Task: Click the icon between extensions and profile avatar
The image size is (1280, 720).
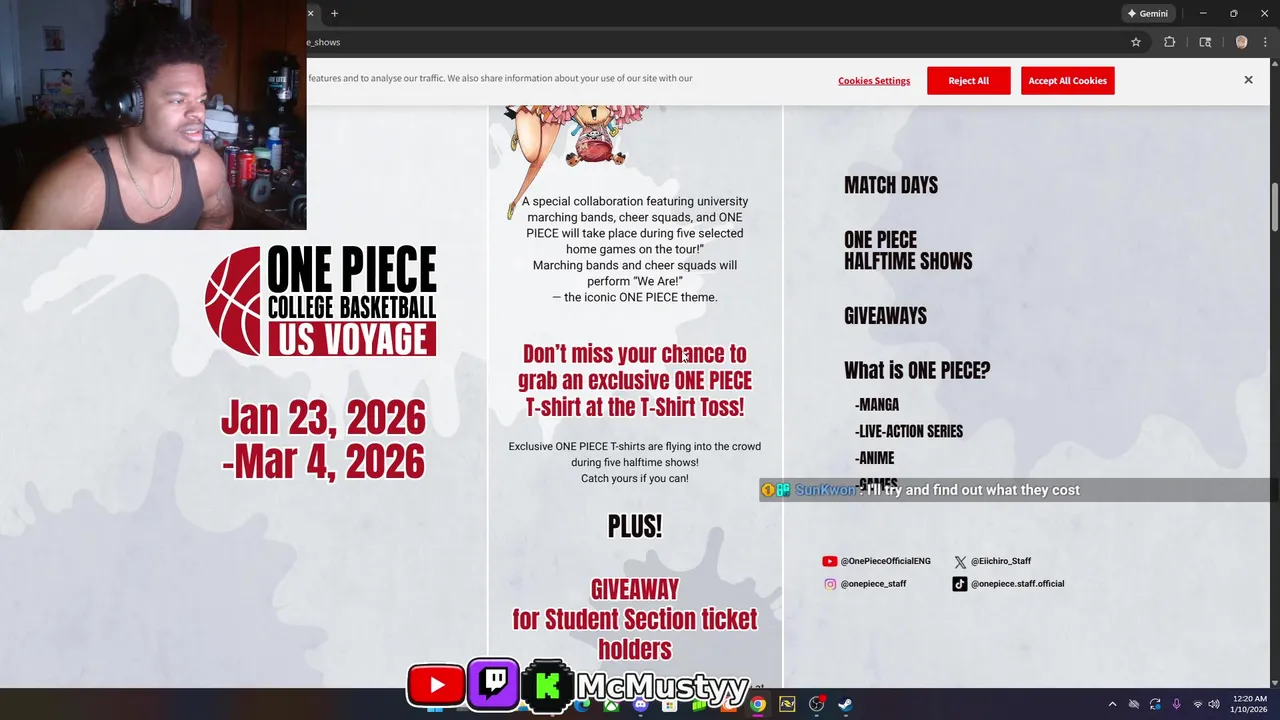Action: [1205, 42]
